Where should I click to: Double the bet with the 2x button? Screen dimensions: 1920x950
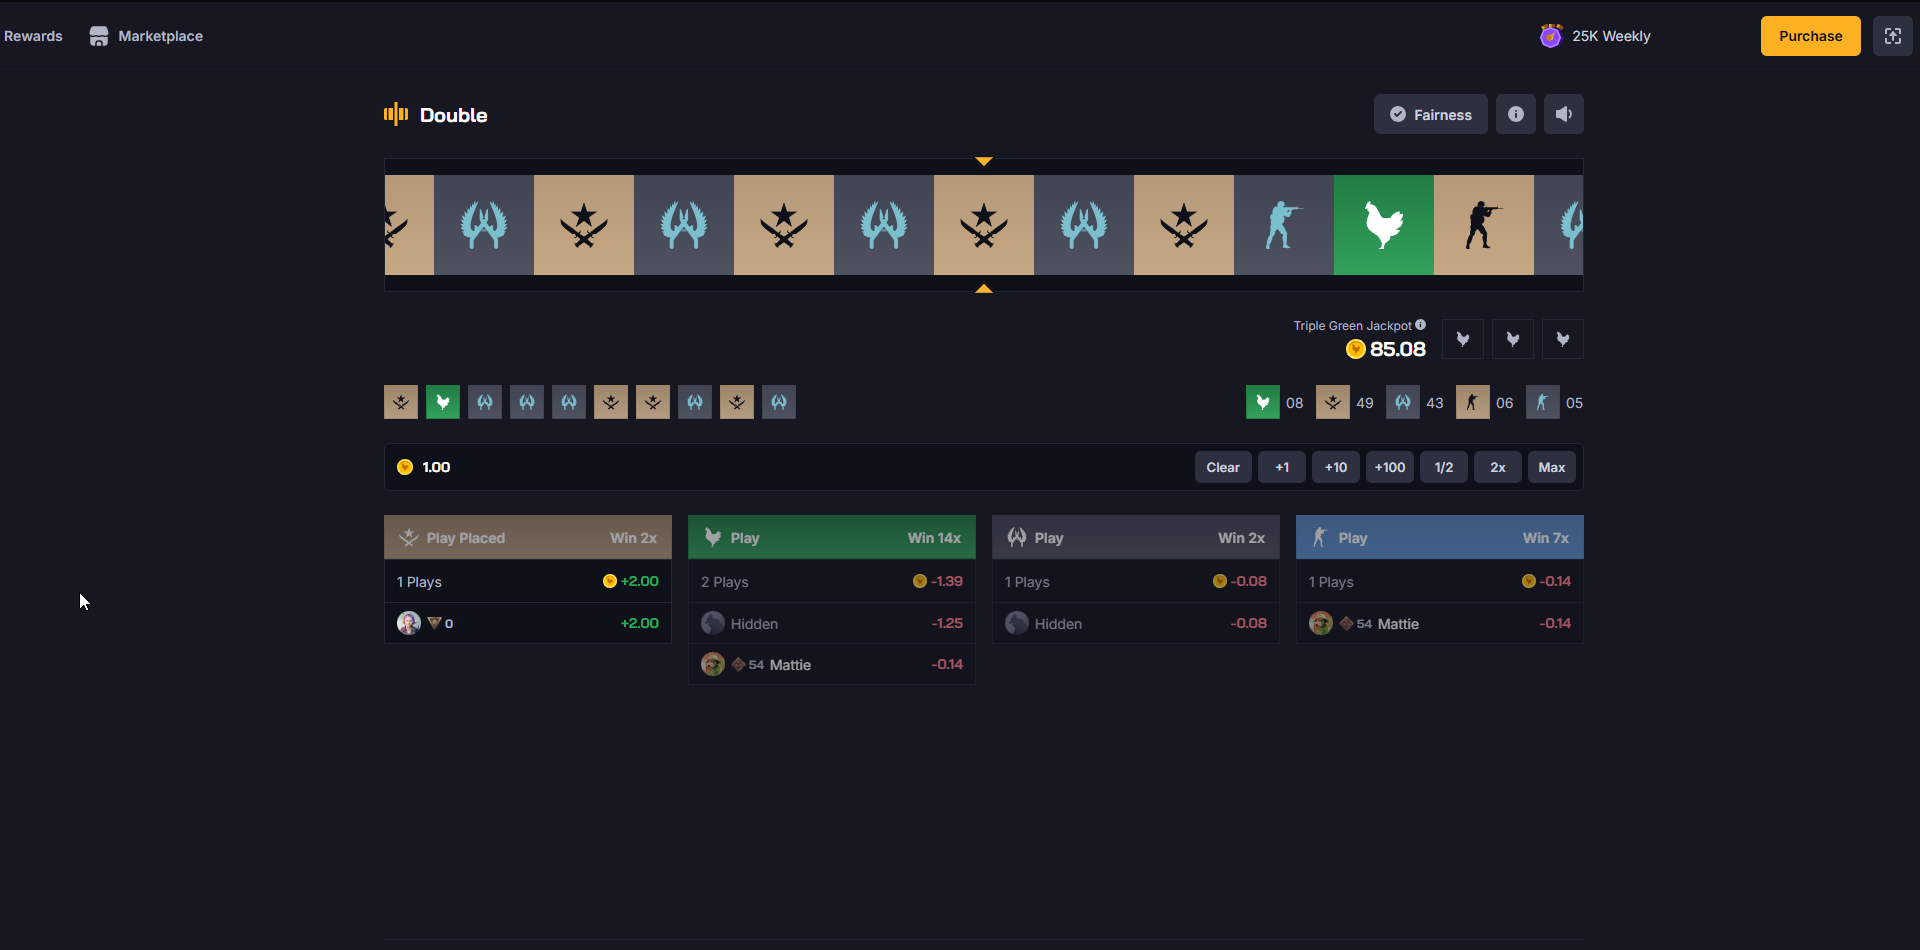(x=1498, y=467)
